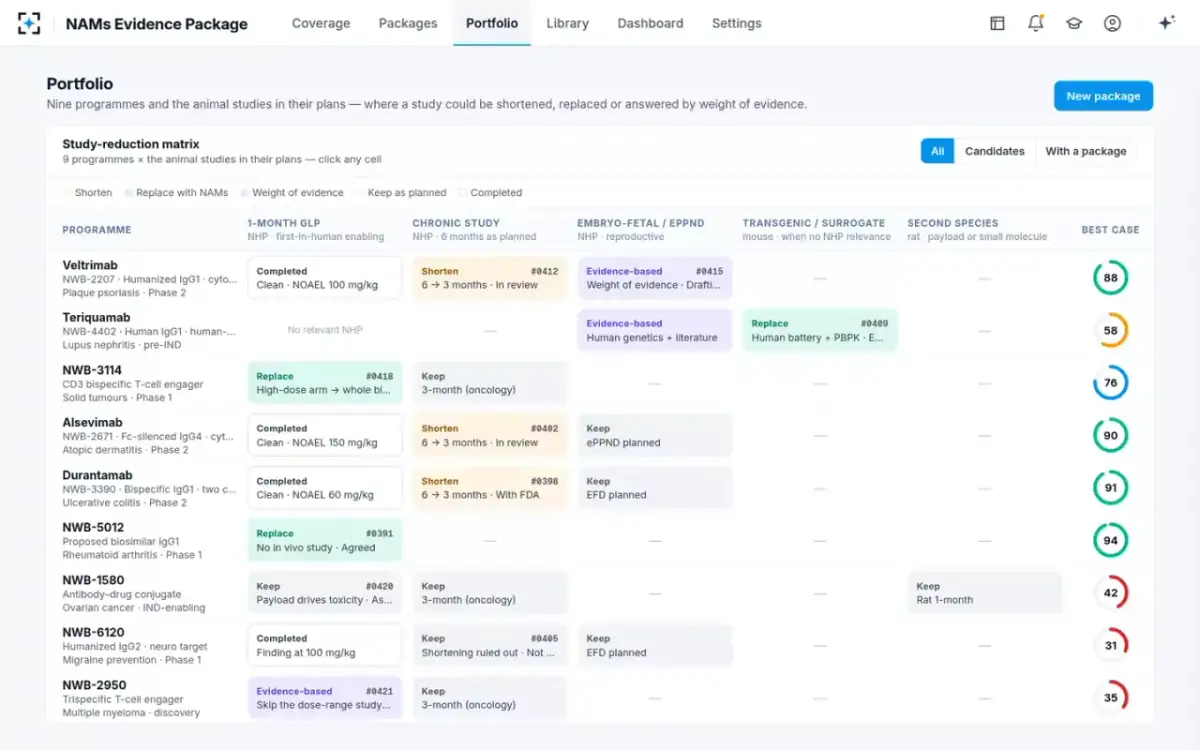Open Veltrimab Evidence-based cell #0415
Viewport: 1200px width, 750px height.
coord(655,278)
